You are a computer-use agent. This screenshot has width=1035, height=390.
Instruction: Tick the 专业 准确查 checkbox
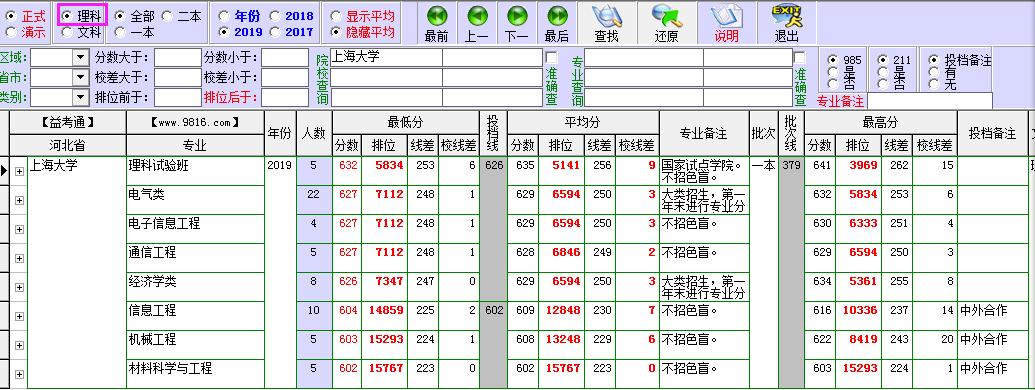coord(799,57)
